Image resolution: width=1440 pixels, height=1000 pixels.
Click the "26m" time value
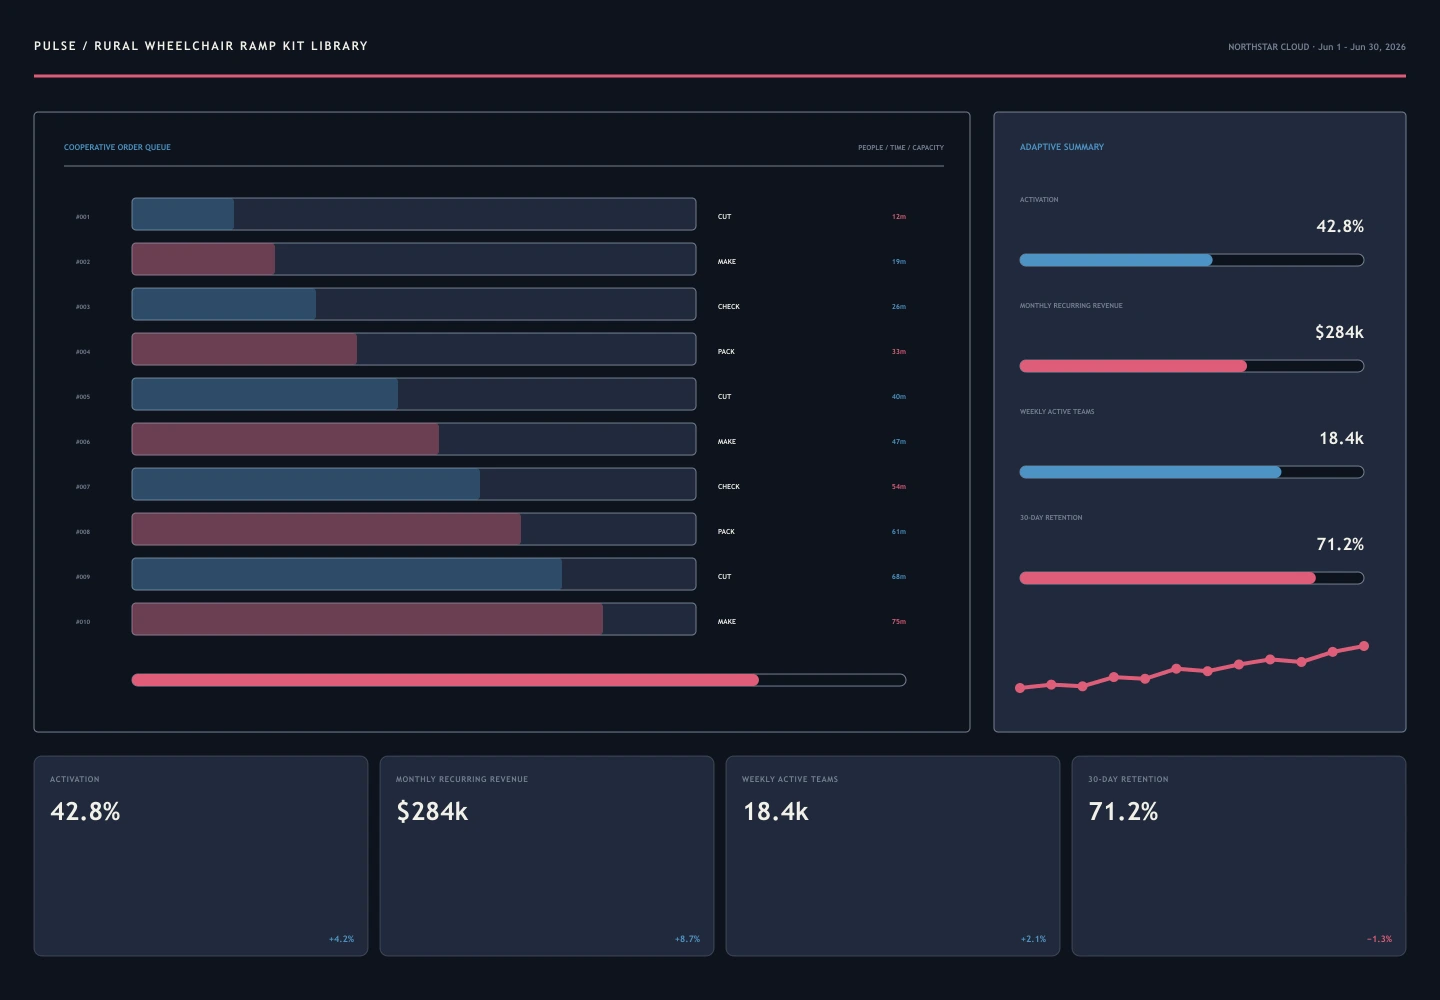click(899, 307)
